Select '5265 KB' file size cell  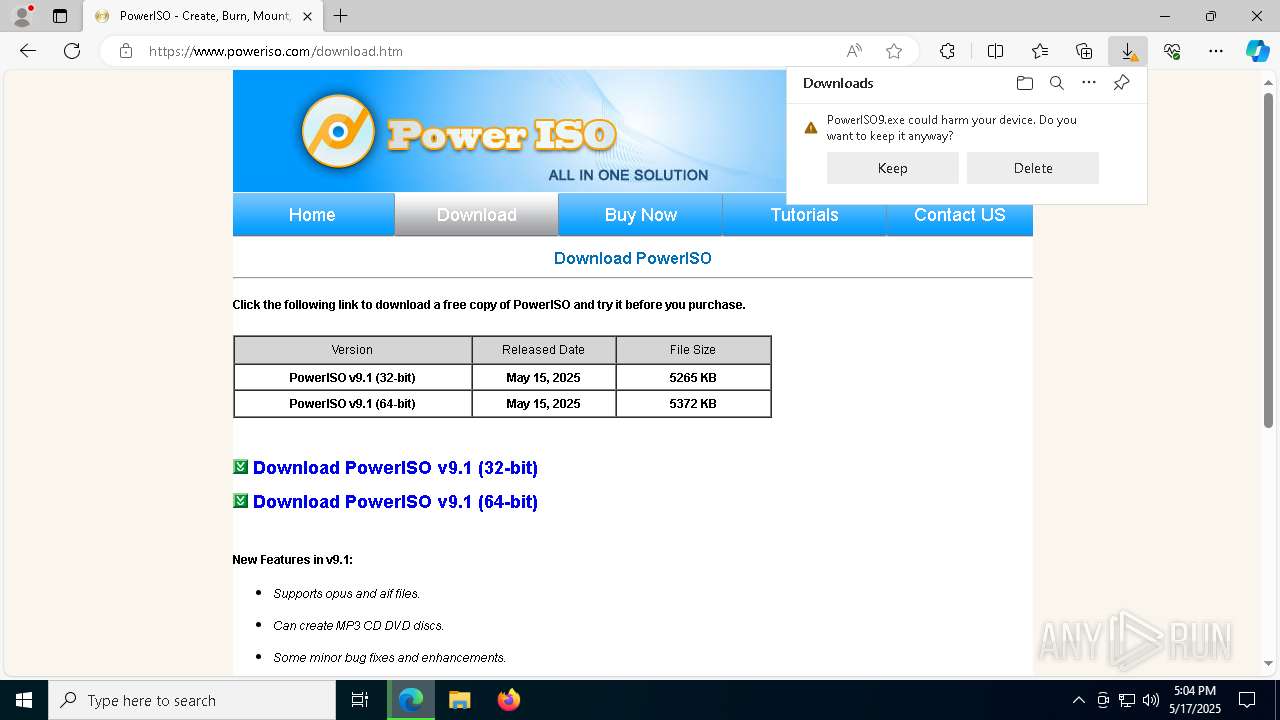click(x=693, y=377)
